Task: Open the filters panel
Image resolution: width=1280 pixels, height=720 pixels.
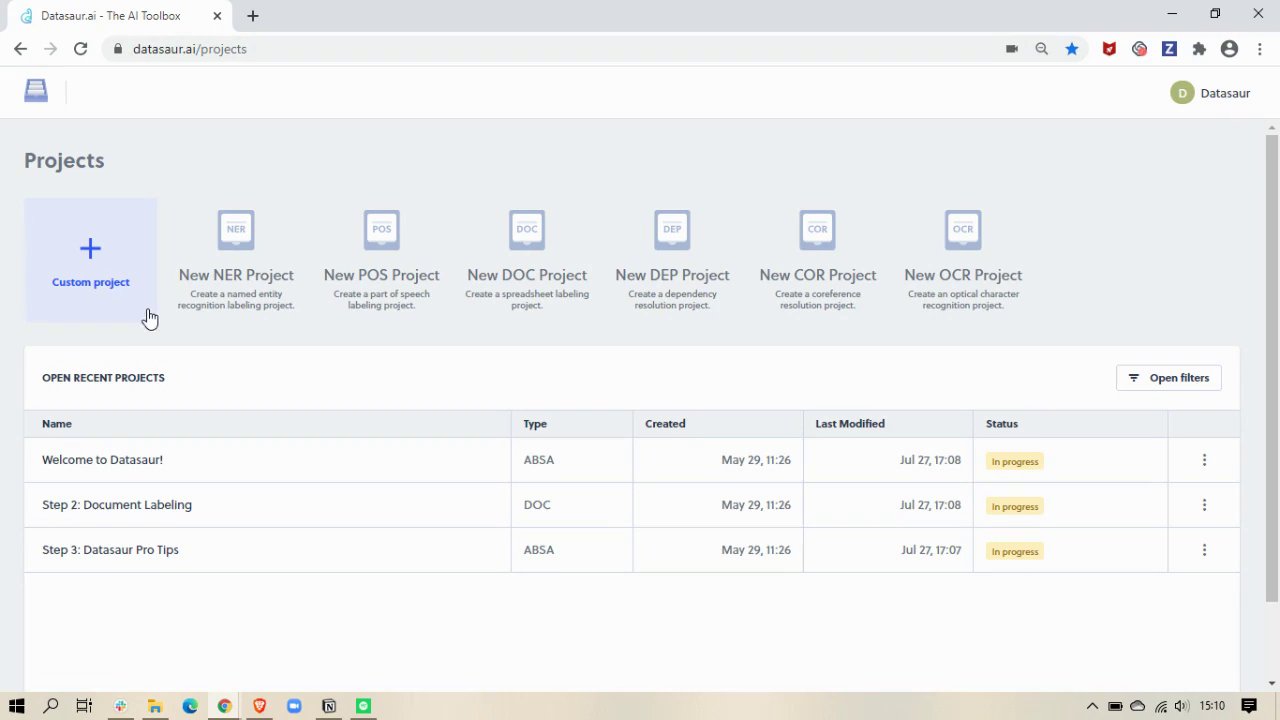Action: tap(1168, 378)
